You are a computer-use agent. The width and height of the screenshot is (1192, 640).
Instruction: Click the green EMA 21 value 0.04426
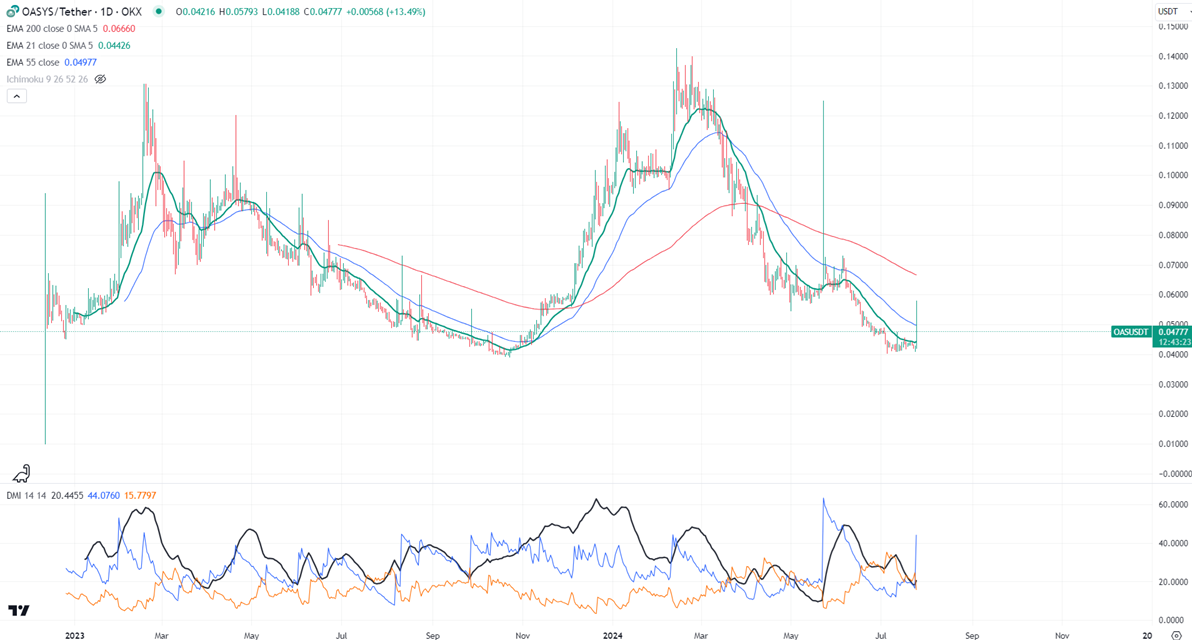click(x=113, y=46)
